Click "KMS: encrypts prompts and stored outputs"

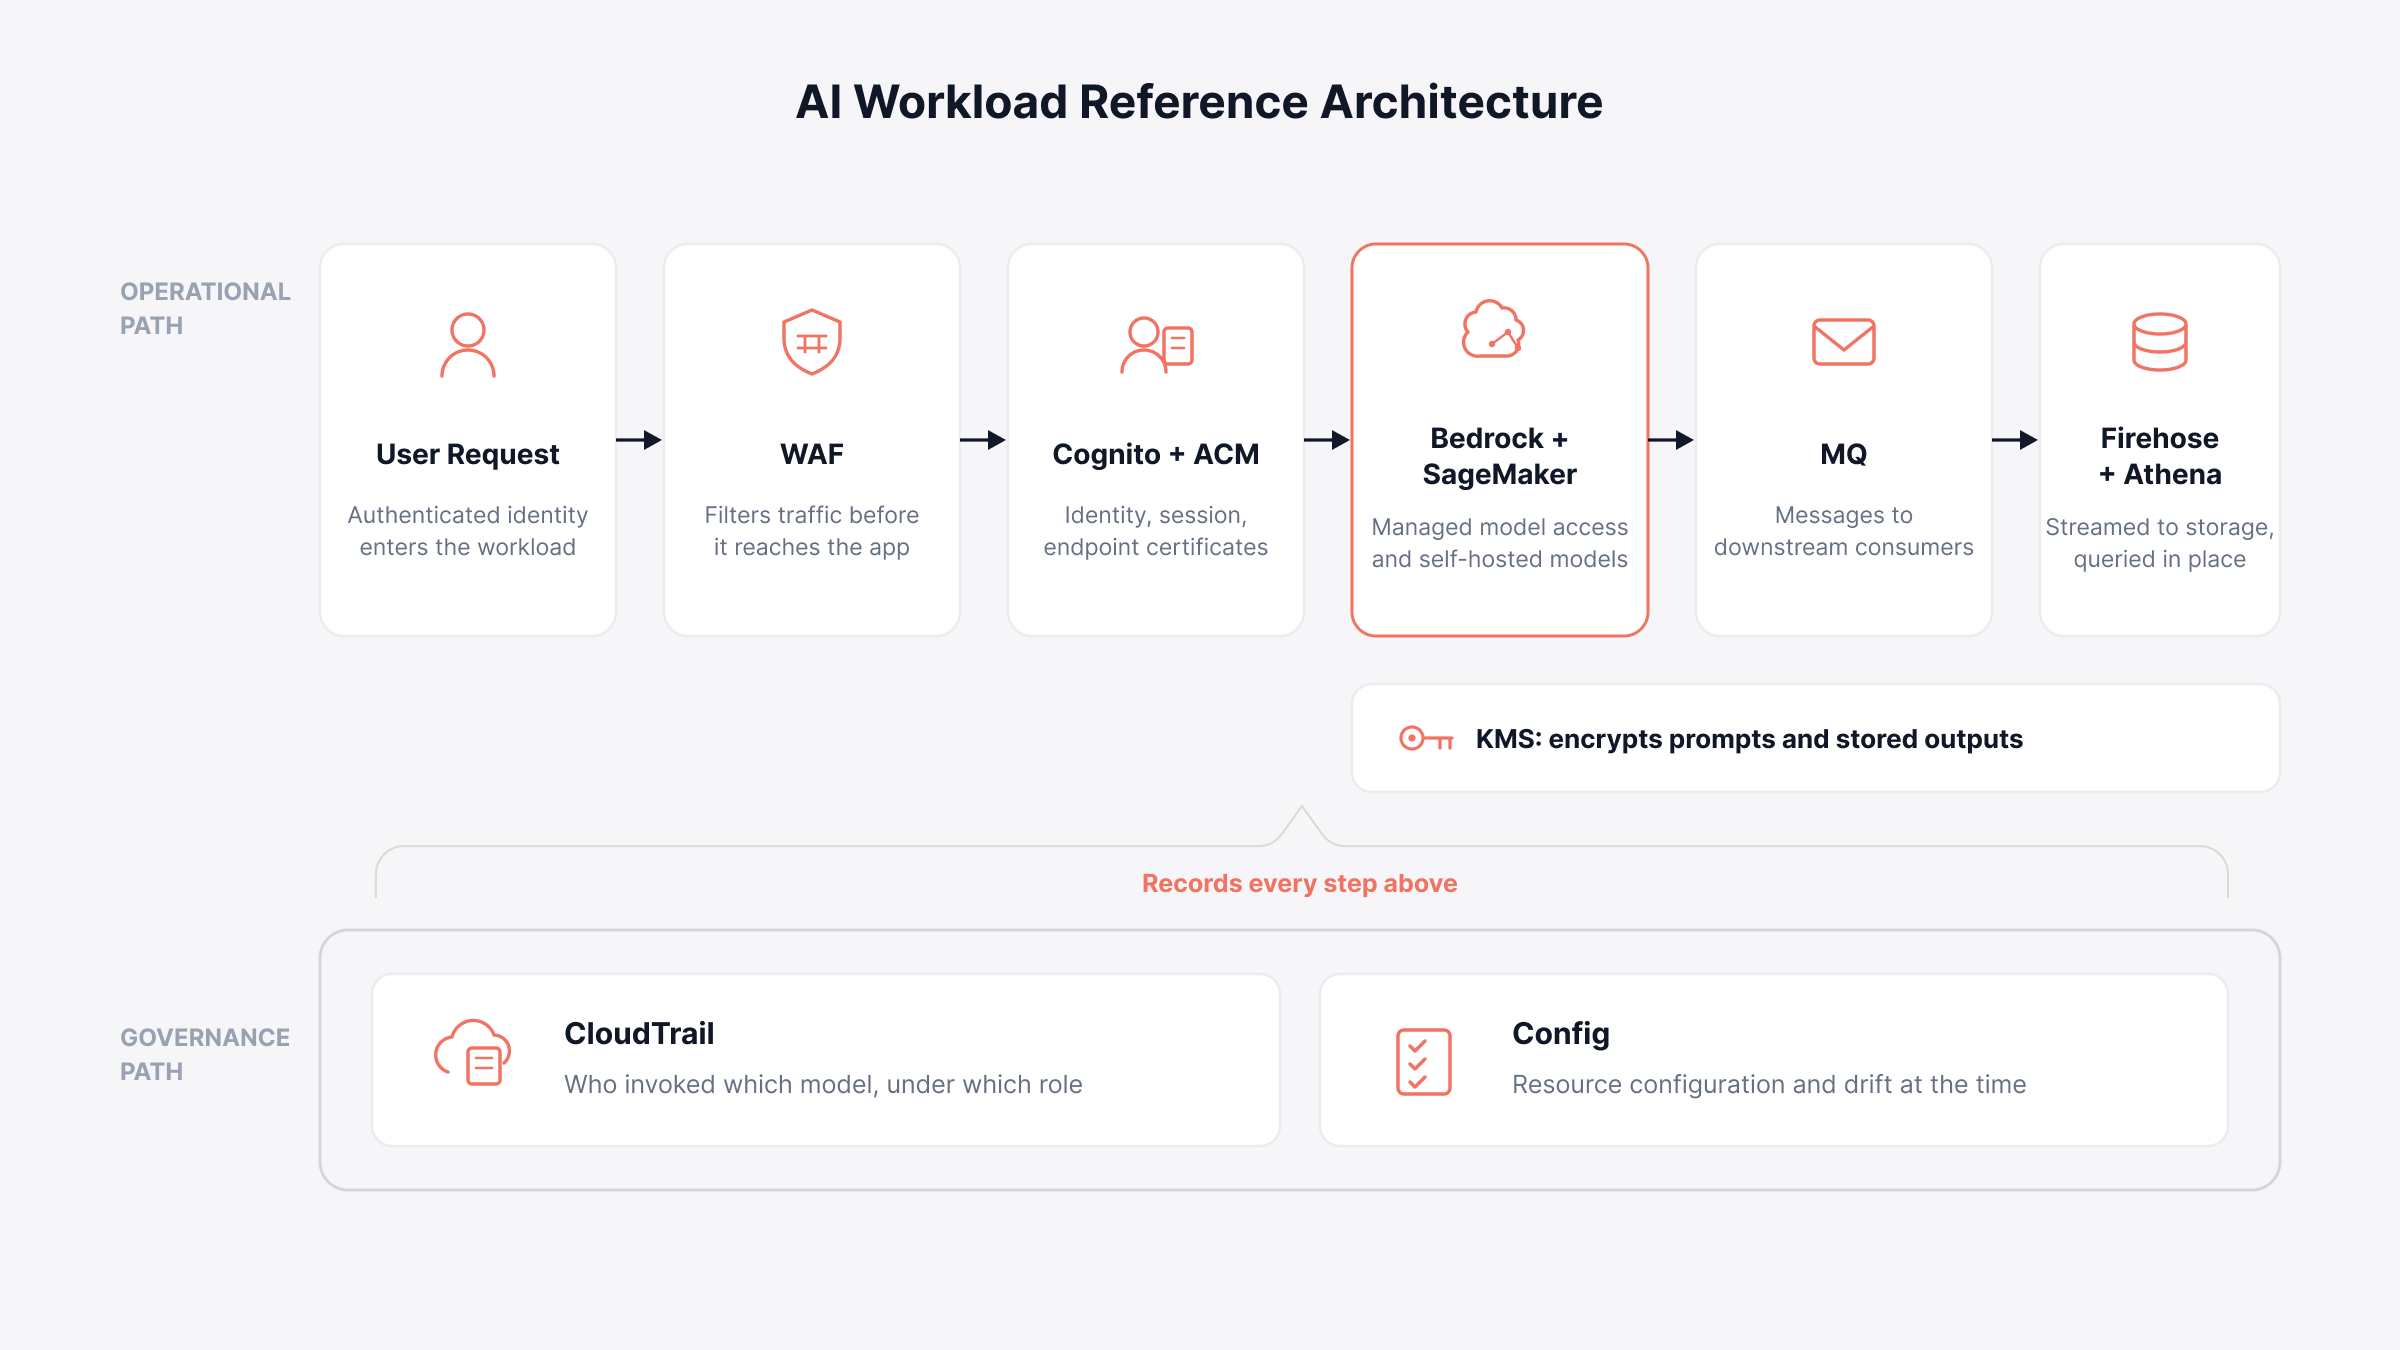click(x=1749, y=739)
